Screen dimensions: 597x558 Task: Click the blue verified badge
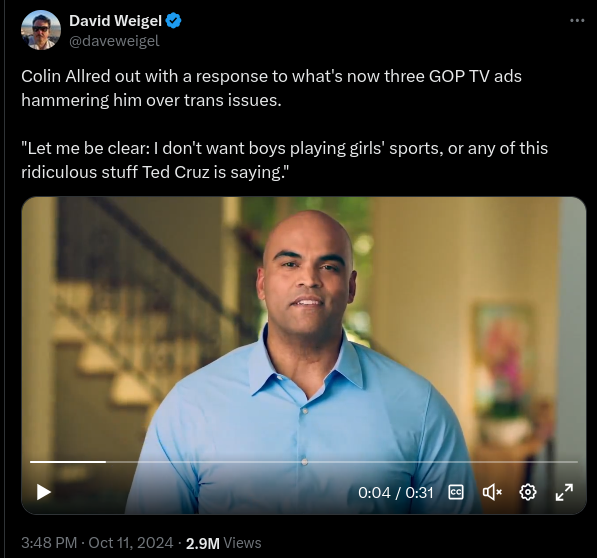pyautogui.click(x=174, y=21)
